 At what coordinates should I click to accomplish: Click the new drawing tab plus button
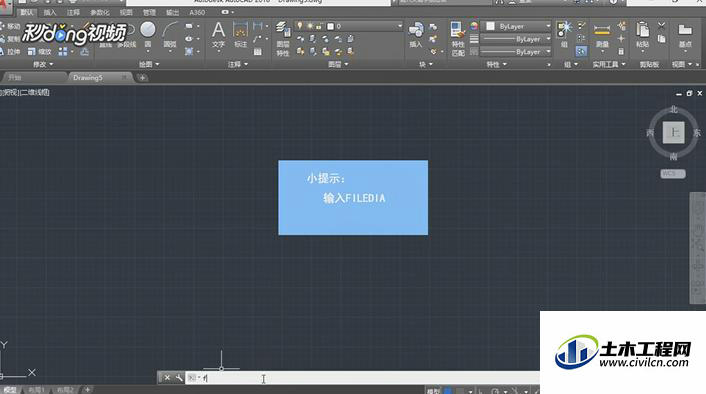tap(142, 77)
